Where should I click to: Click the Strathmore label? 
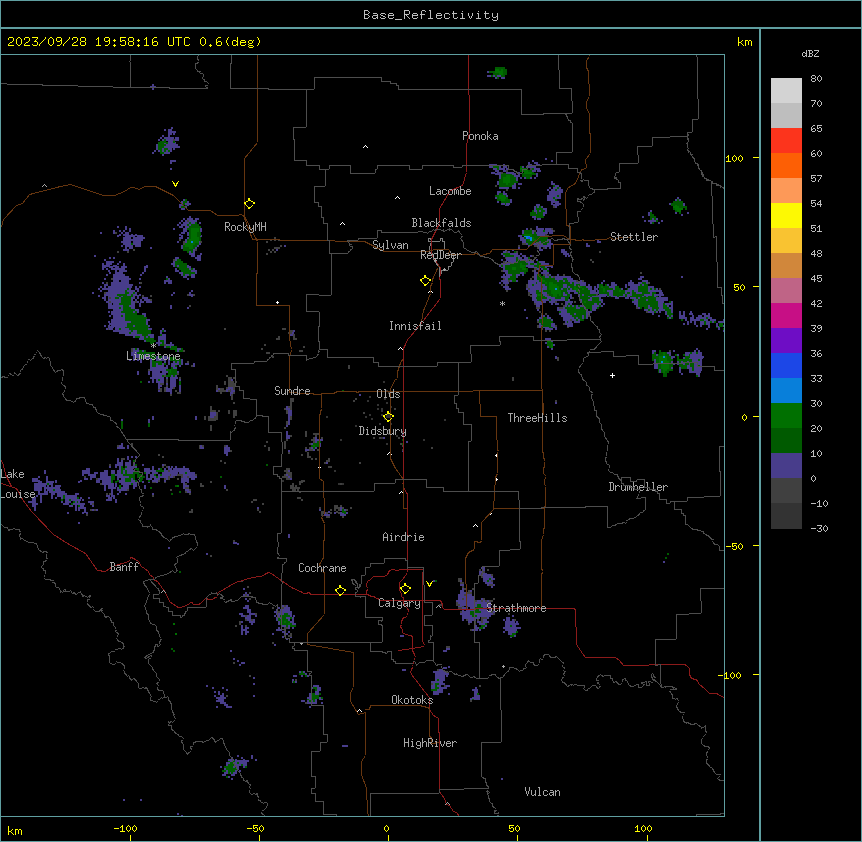click(x=516, y=608)
